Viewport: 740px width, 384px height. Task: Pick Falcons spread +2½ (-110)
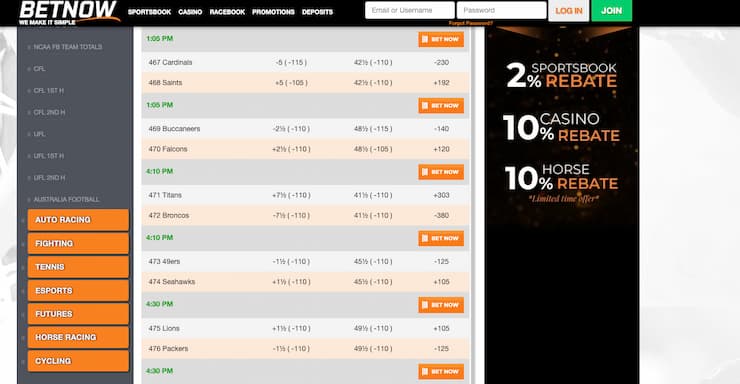(291, 149)
